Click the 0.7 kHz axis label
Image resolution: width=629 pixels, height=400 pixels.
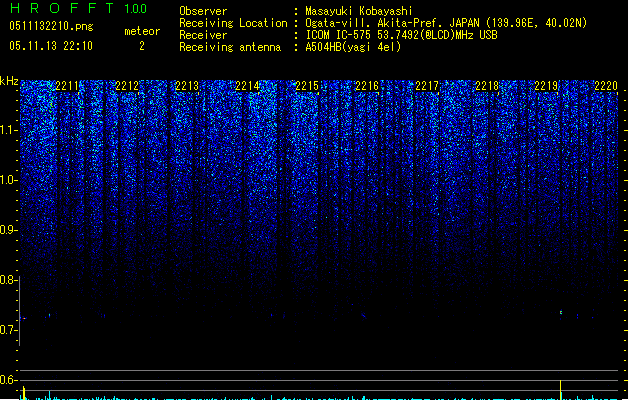click(x=8, y=330)
